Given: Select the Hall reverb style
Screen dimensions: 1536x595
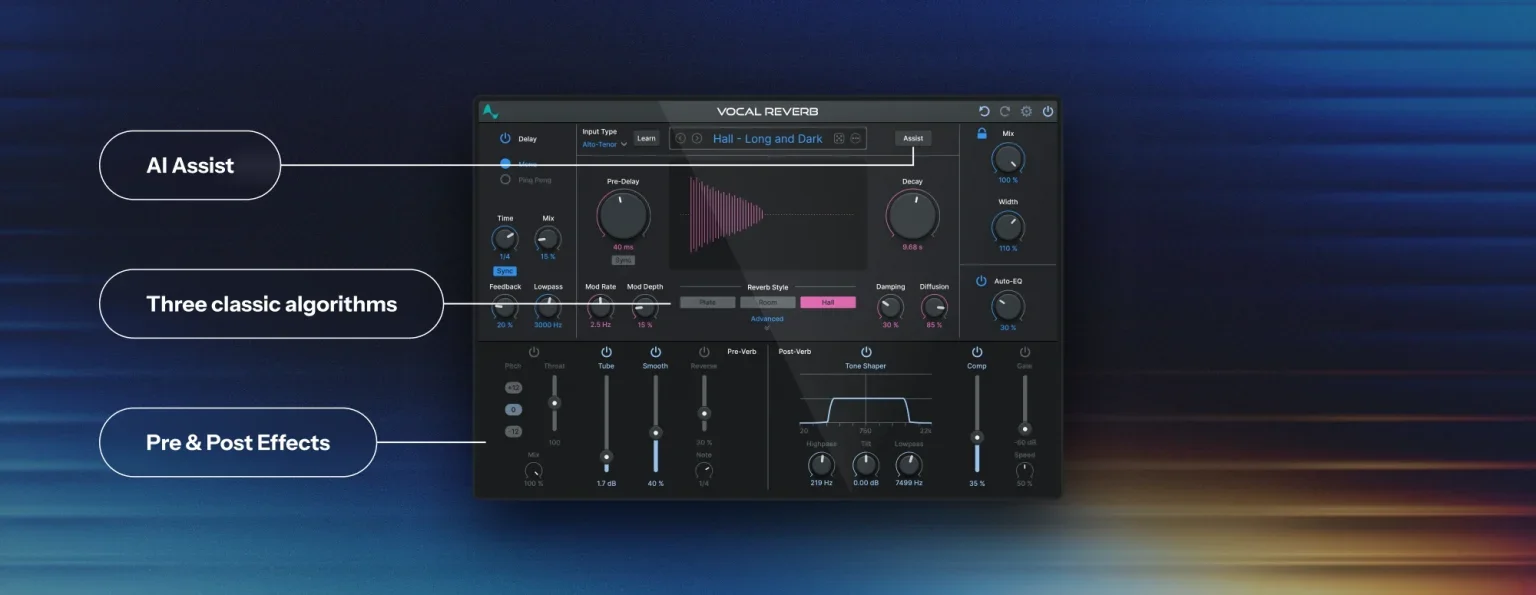Looking at the screenshot, I should click(x=828, y=302).
